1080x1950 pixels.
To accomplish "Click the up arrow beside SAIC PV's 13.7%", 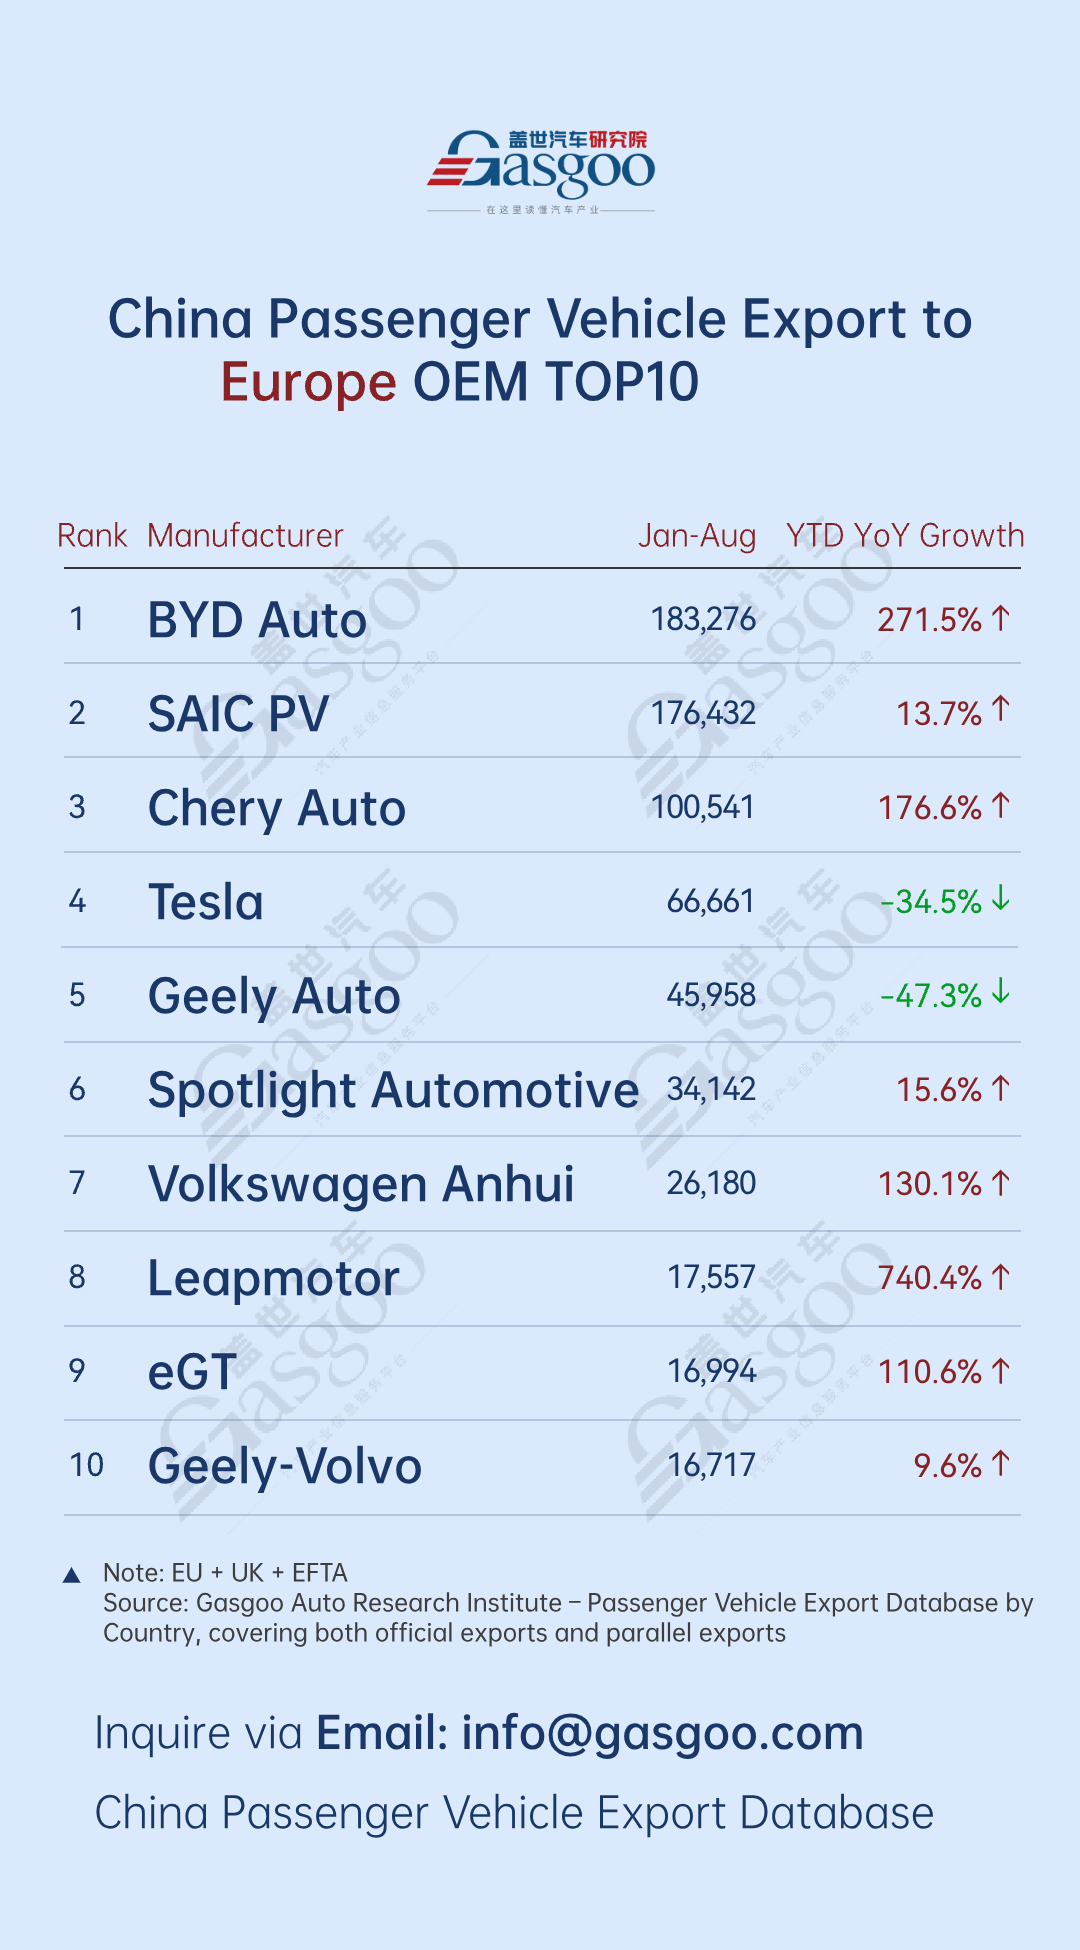I will point(1001,710).
